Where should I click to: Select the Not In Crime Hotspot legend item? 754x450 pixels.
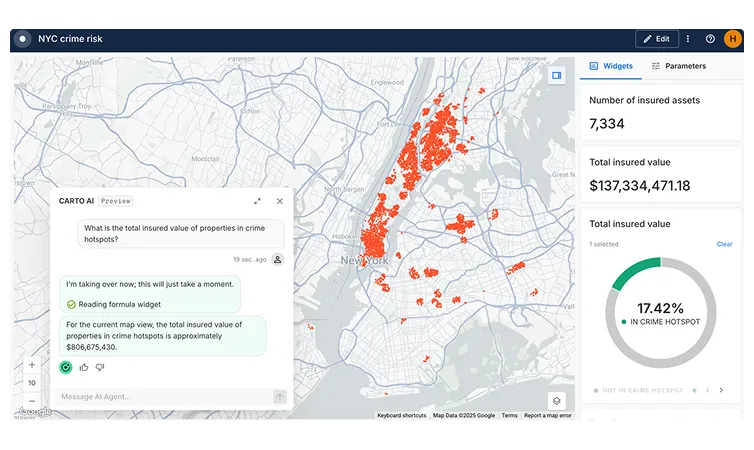point(639,390)
